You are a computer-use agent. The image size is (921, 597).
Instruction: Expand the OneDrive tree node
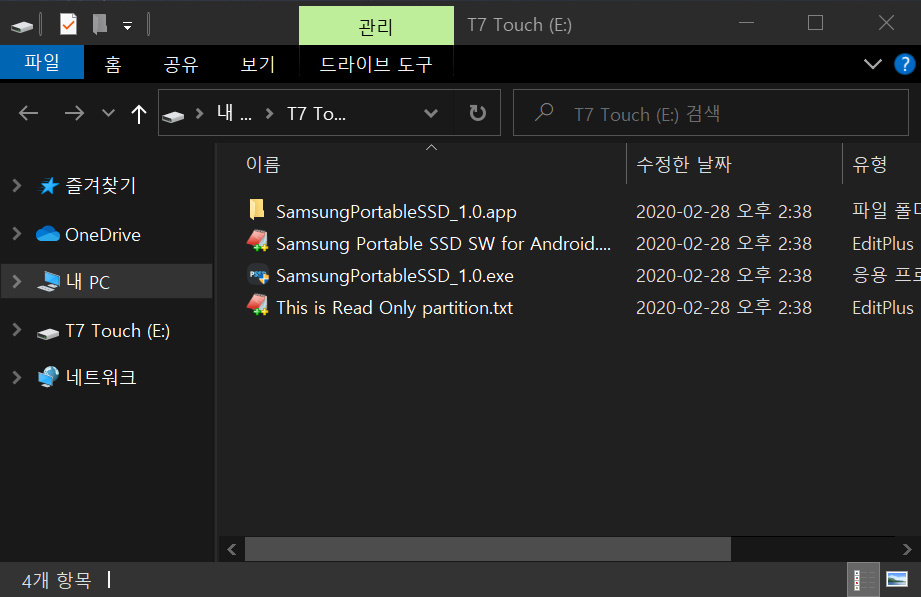tap(16, 234)
